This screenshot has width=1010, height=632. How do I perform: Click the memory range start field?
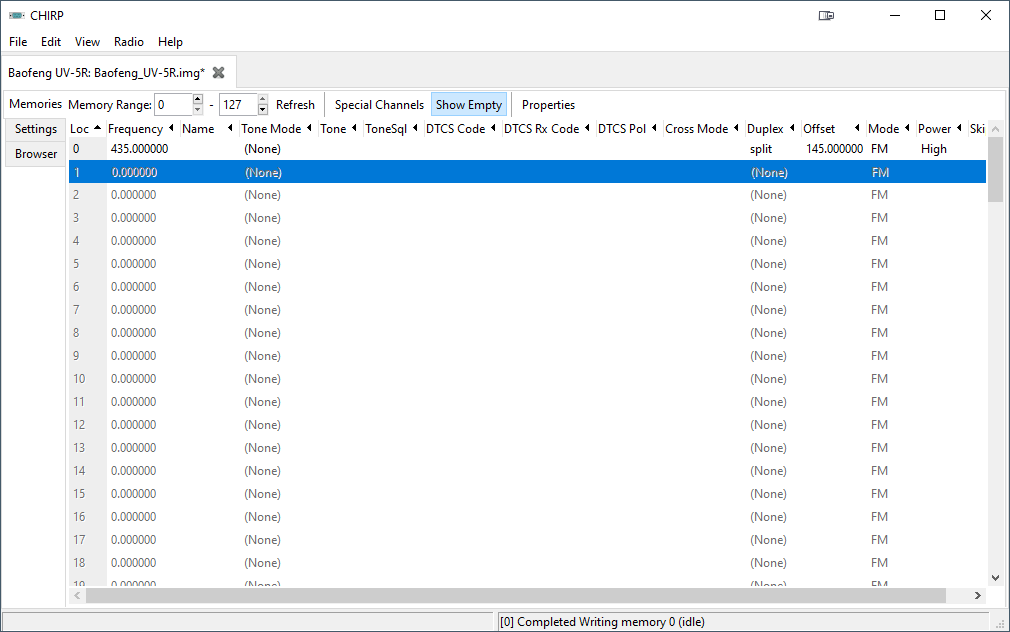point(173,104)
